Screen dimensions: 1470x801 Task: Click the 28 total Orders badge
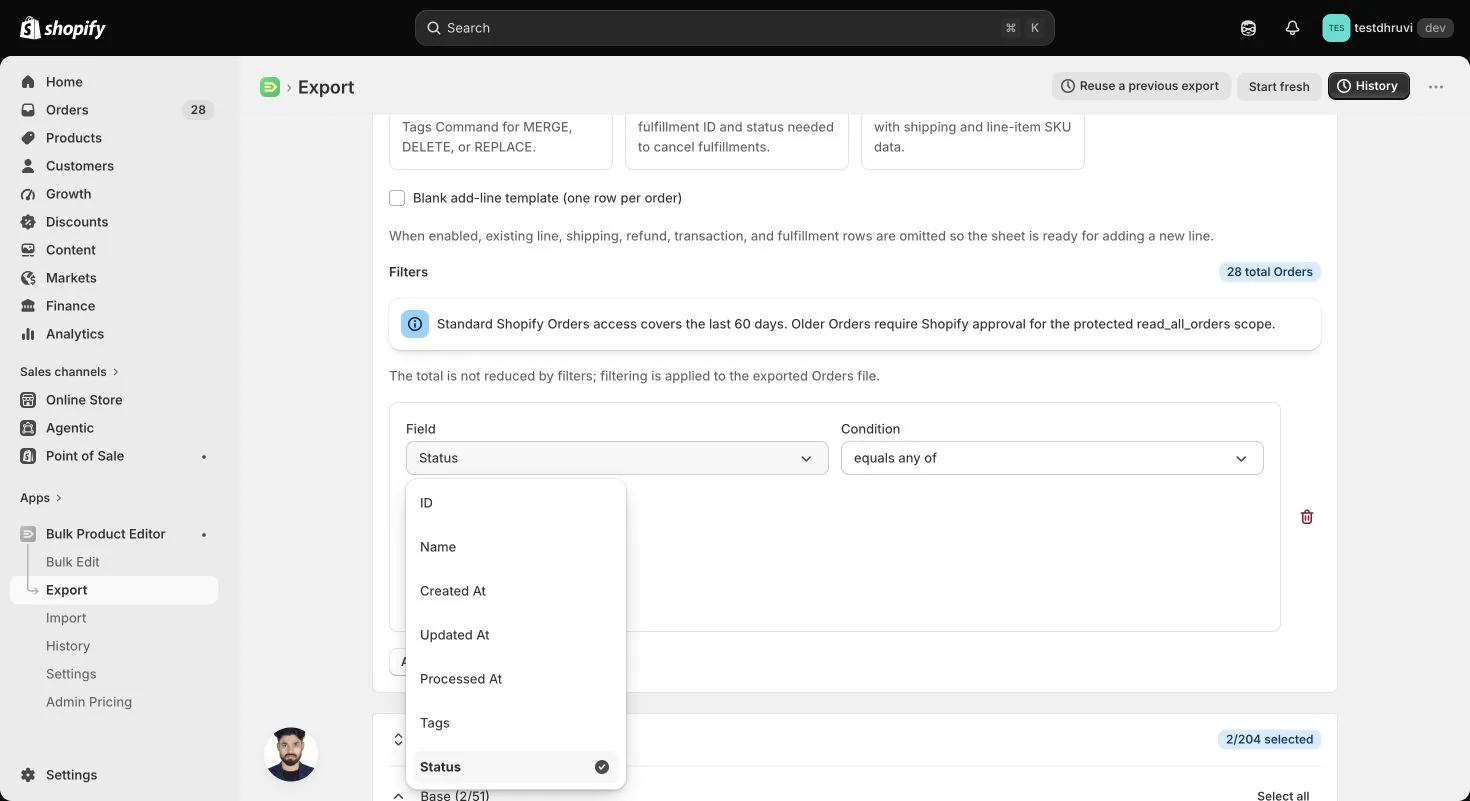click(x=1270, y=272)
